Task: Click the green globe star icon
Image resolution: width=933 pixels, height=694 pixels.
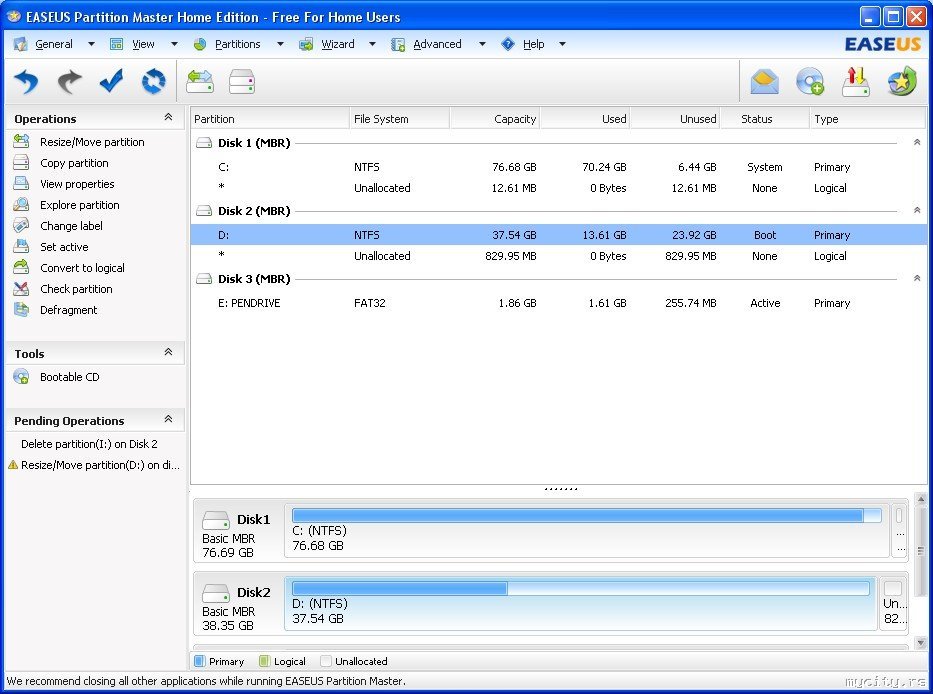Action: click(x=902, y=81)
